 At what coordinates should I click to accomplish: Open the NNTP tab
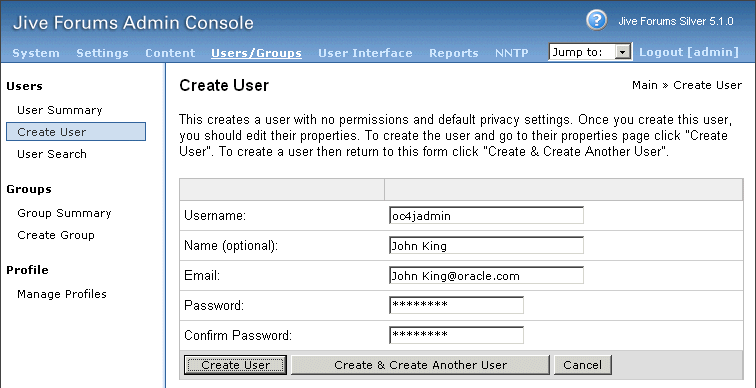point(512,53)
